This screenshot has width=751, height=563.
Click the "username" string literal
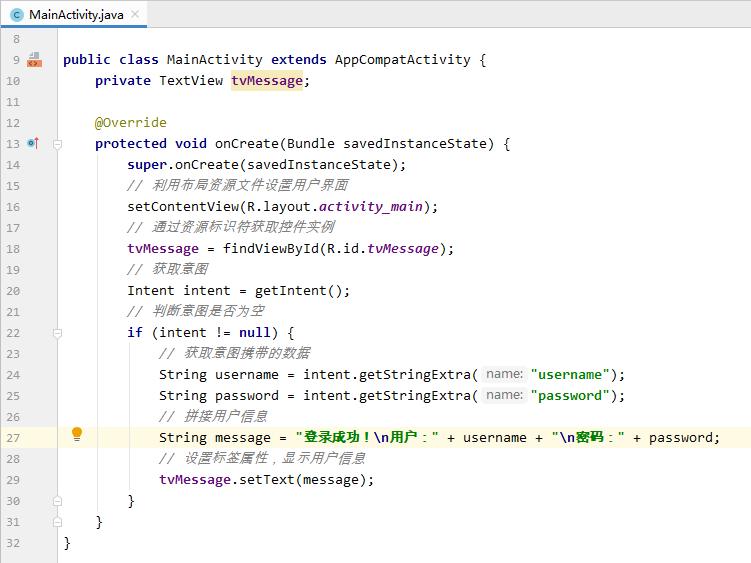click(x=570, y=375)
